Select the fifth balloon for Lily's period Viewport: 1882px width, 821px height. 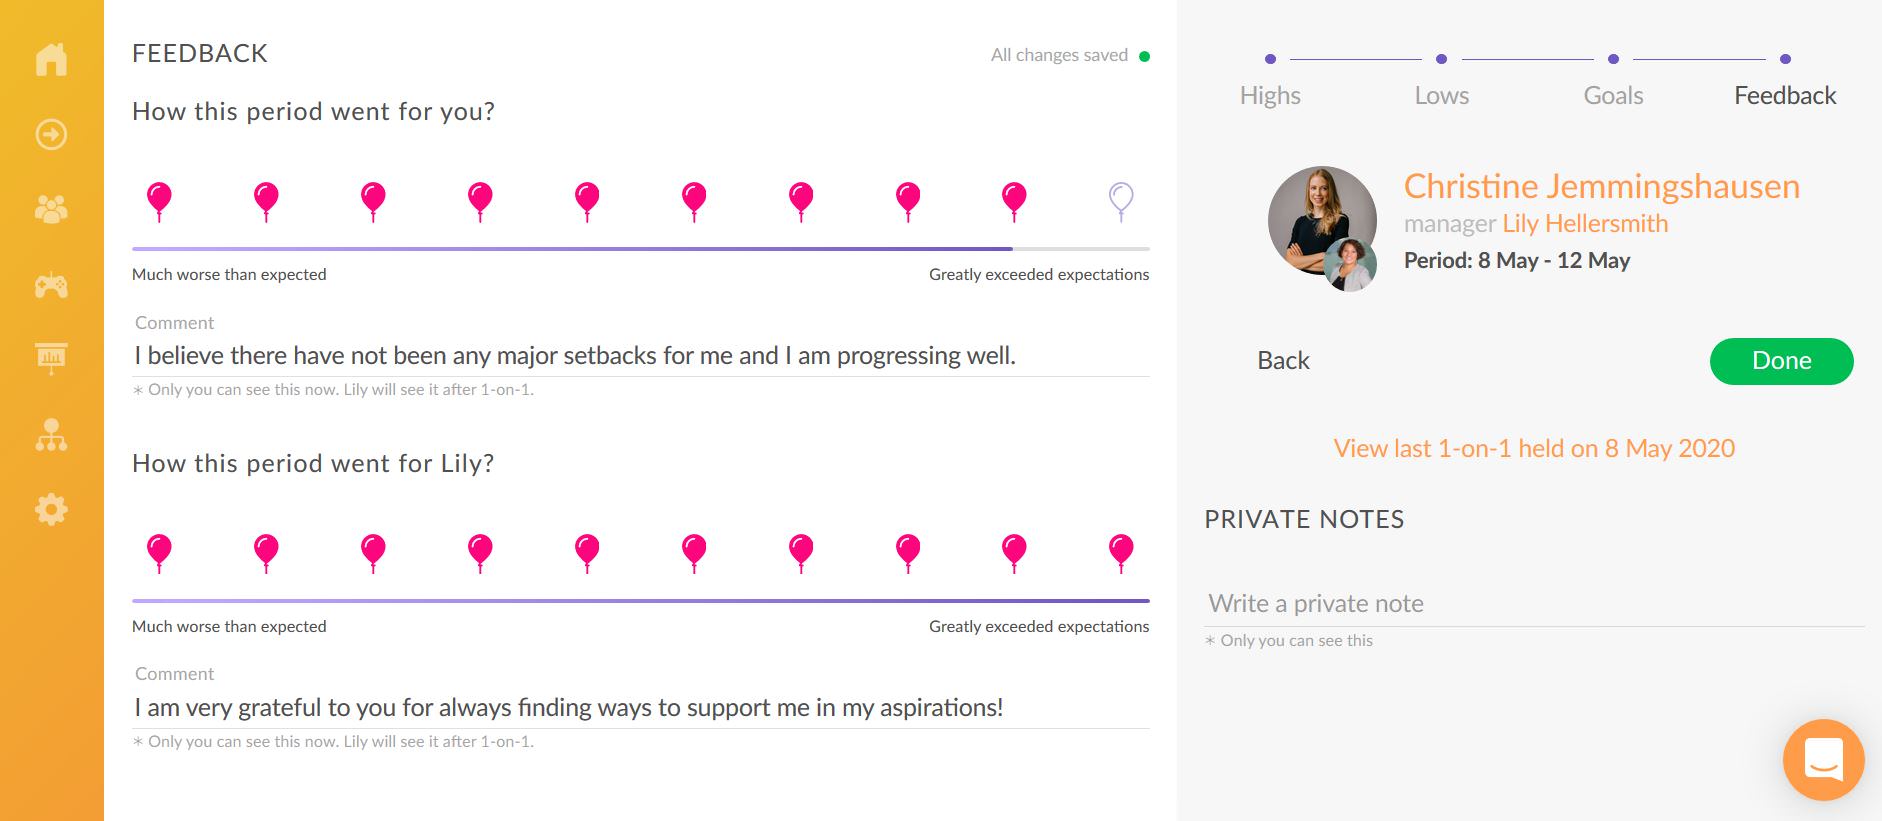coord(587,553)
